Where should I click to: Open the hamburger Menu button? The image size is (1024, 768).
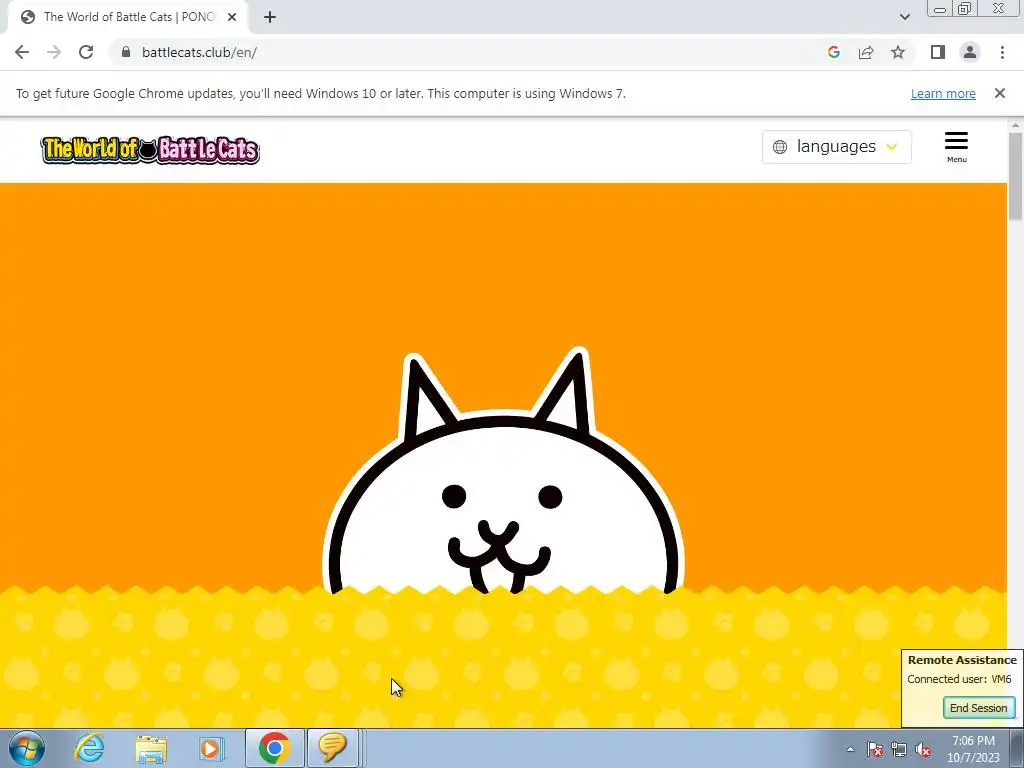pyautogui.click(x=956, y=147)
